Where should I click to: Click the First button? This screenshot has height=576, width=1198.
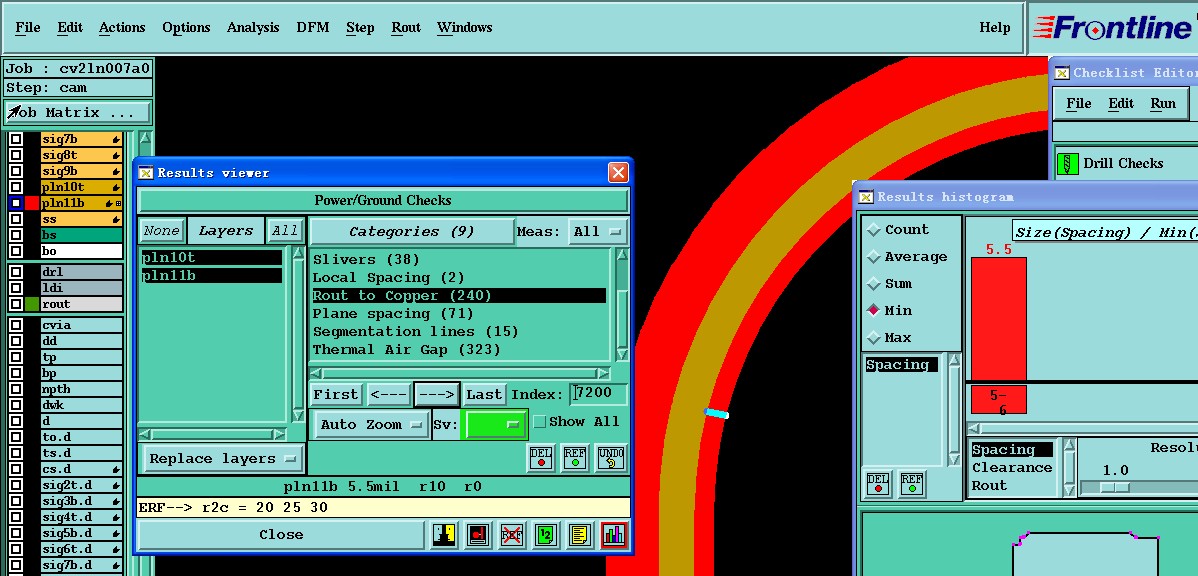(x=335, y=394)
